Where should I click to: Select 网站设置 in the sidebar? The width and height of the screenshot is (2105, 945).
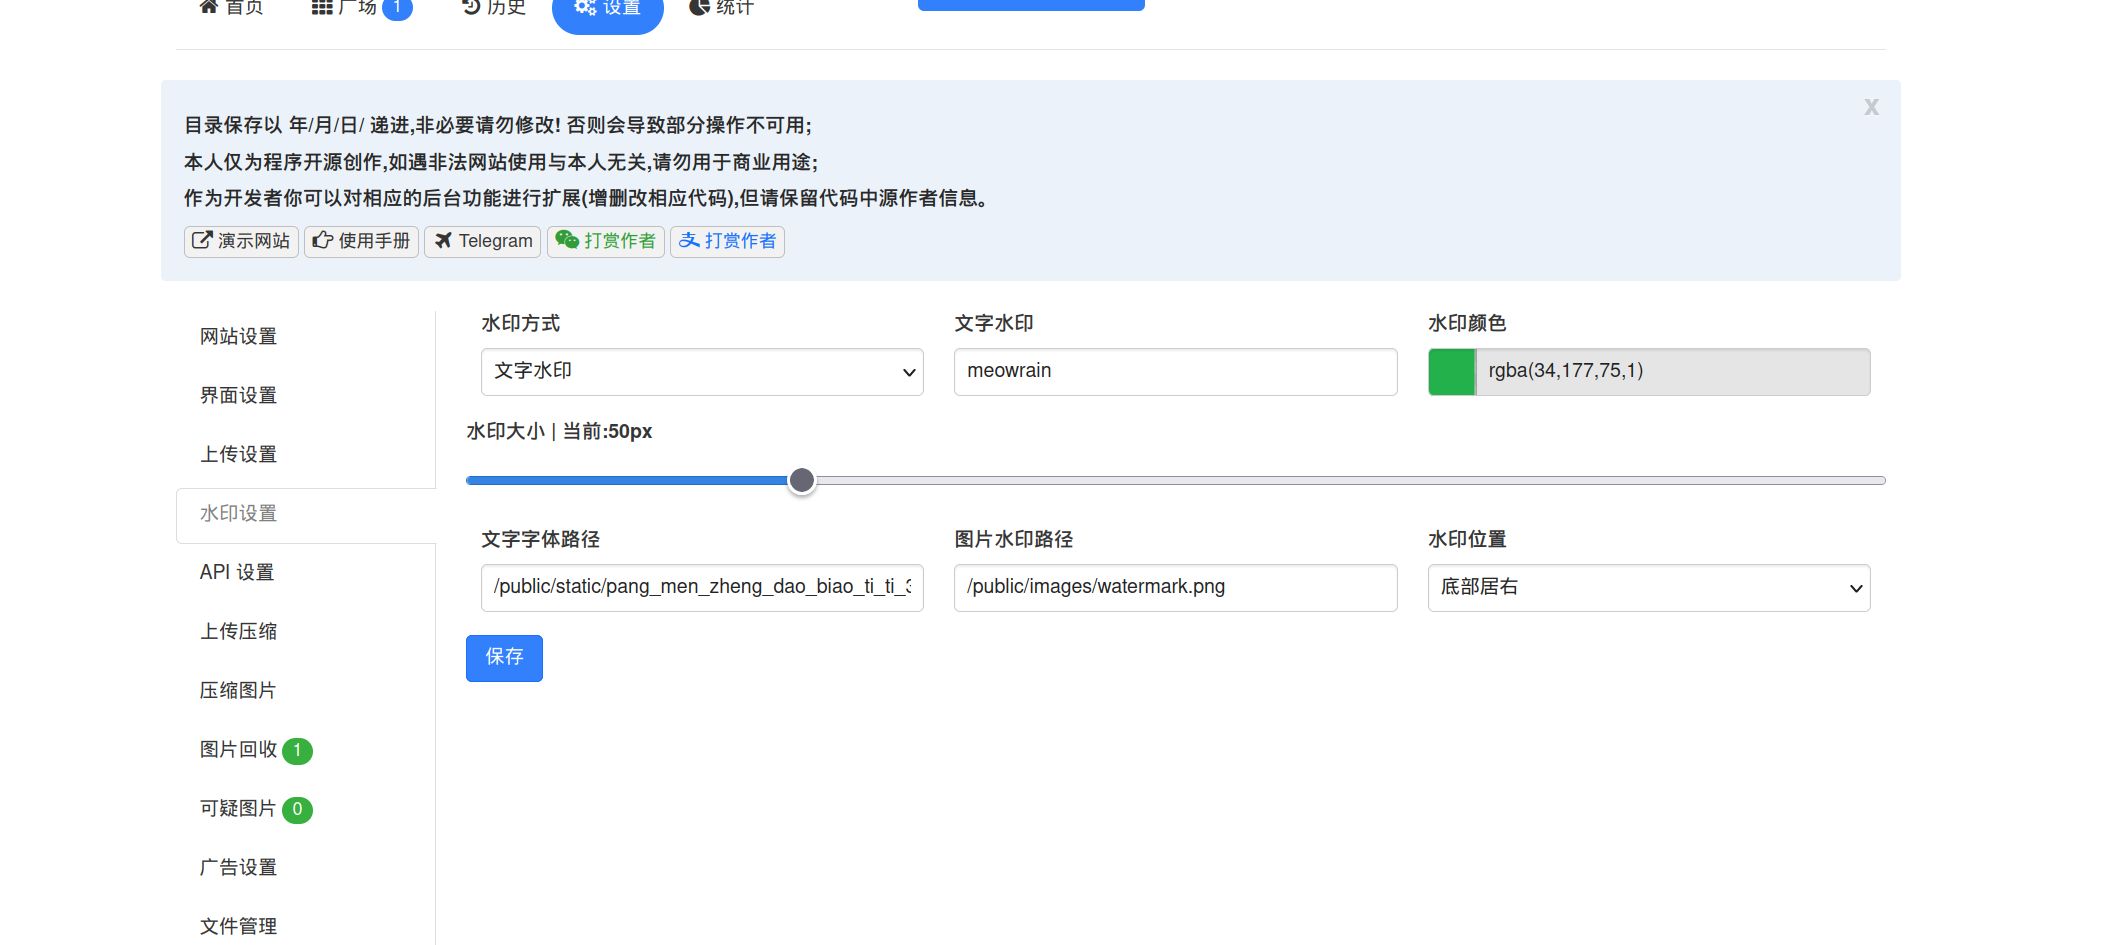point(238,337)
